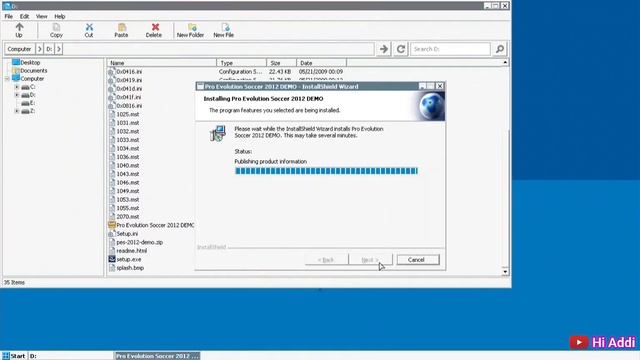The height and width of the screenshot is (360, 640).
Task: Select drive Z: in the tree
Action: click(28, 111)
